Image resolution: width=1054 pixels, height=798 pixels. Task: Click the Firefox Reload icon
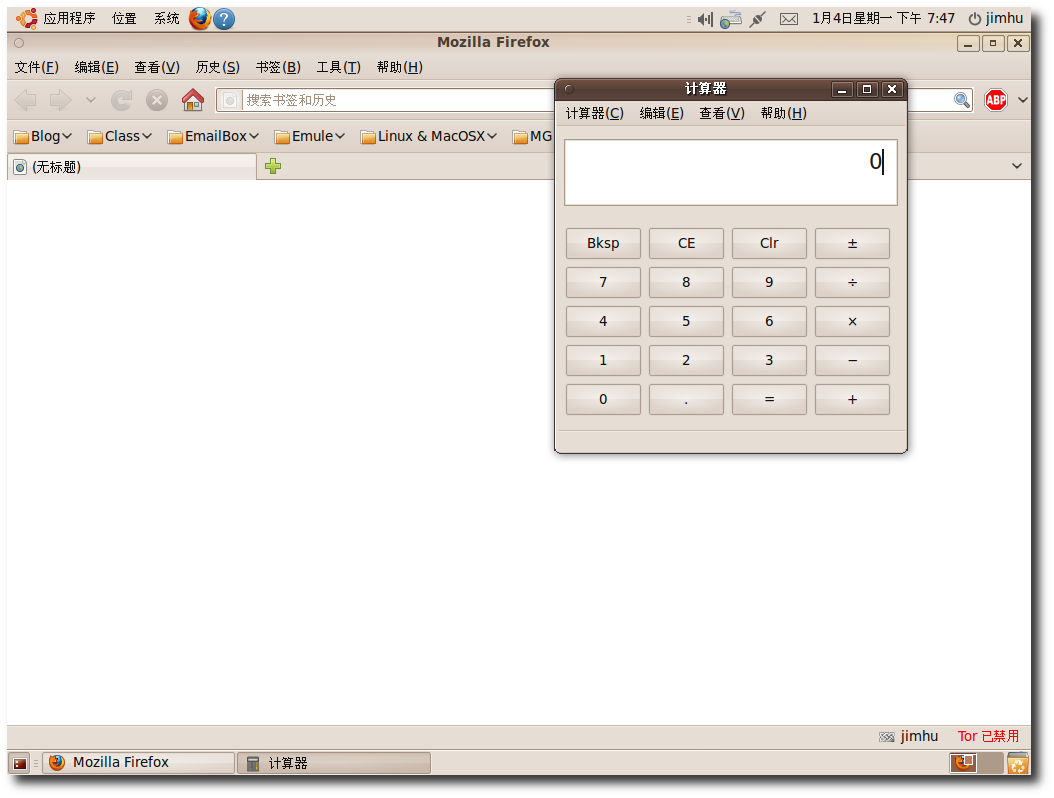pyautogui.click(x=122, y=100)
